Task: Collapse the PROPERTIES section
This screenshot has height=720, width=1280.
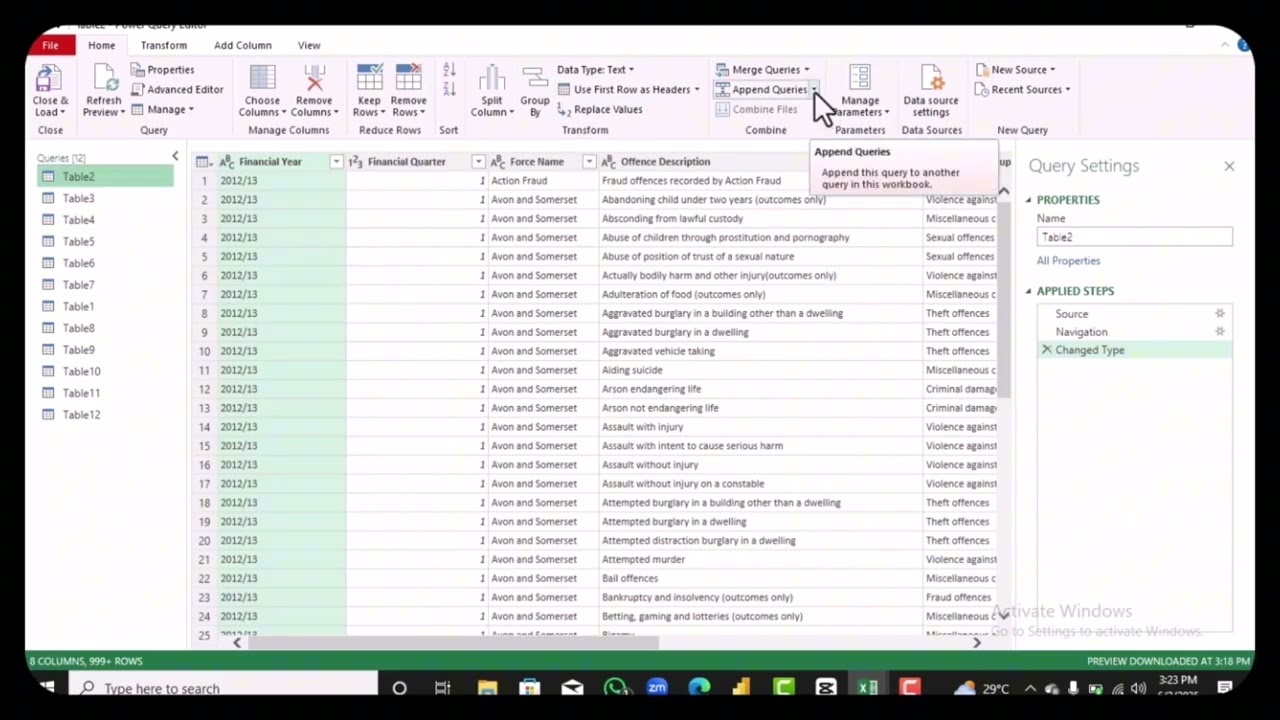Action: pos(1028,200)
